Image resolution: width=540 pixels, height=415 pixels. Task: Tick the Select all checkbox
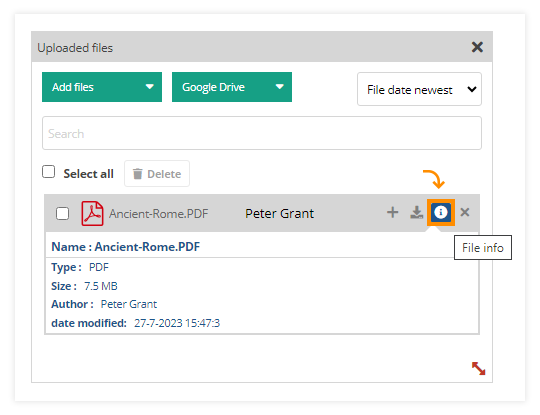[x=48, y=172]
